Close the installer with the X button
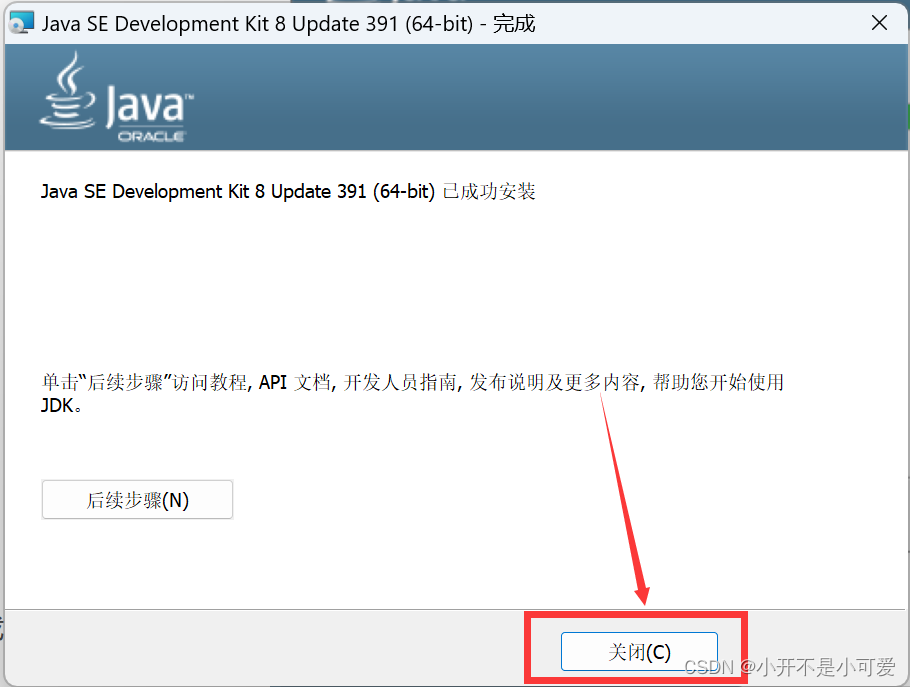Image resolution: width=910 pixels, height=687 pixels. pyautogui.click(x=878, y=22)
